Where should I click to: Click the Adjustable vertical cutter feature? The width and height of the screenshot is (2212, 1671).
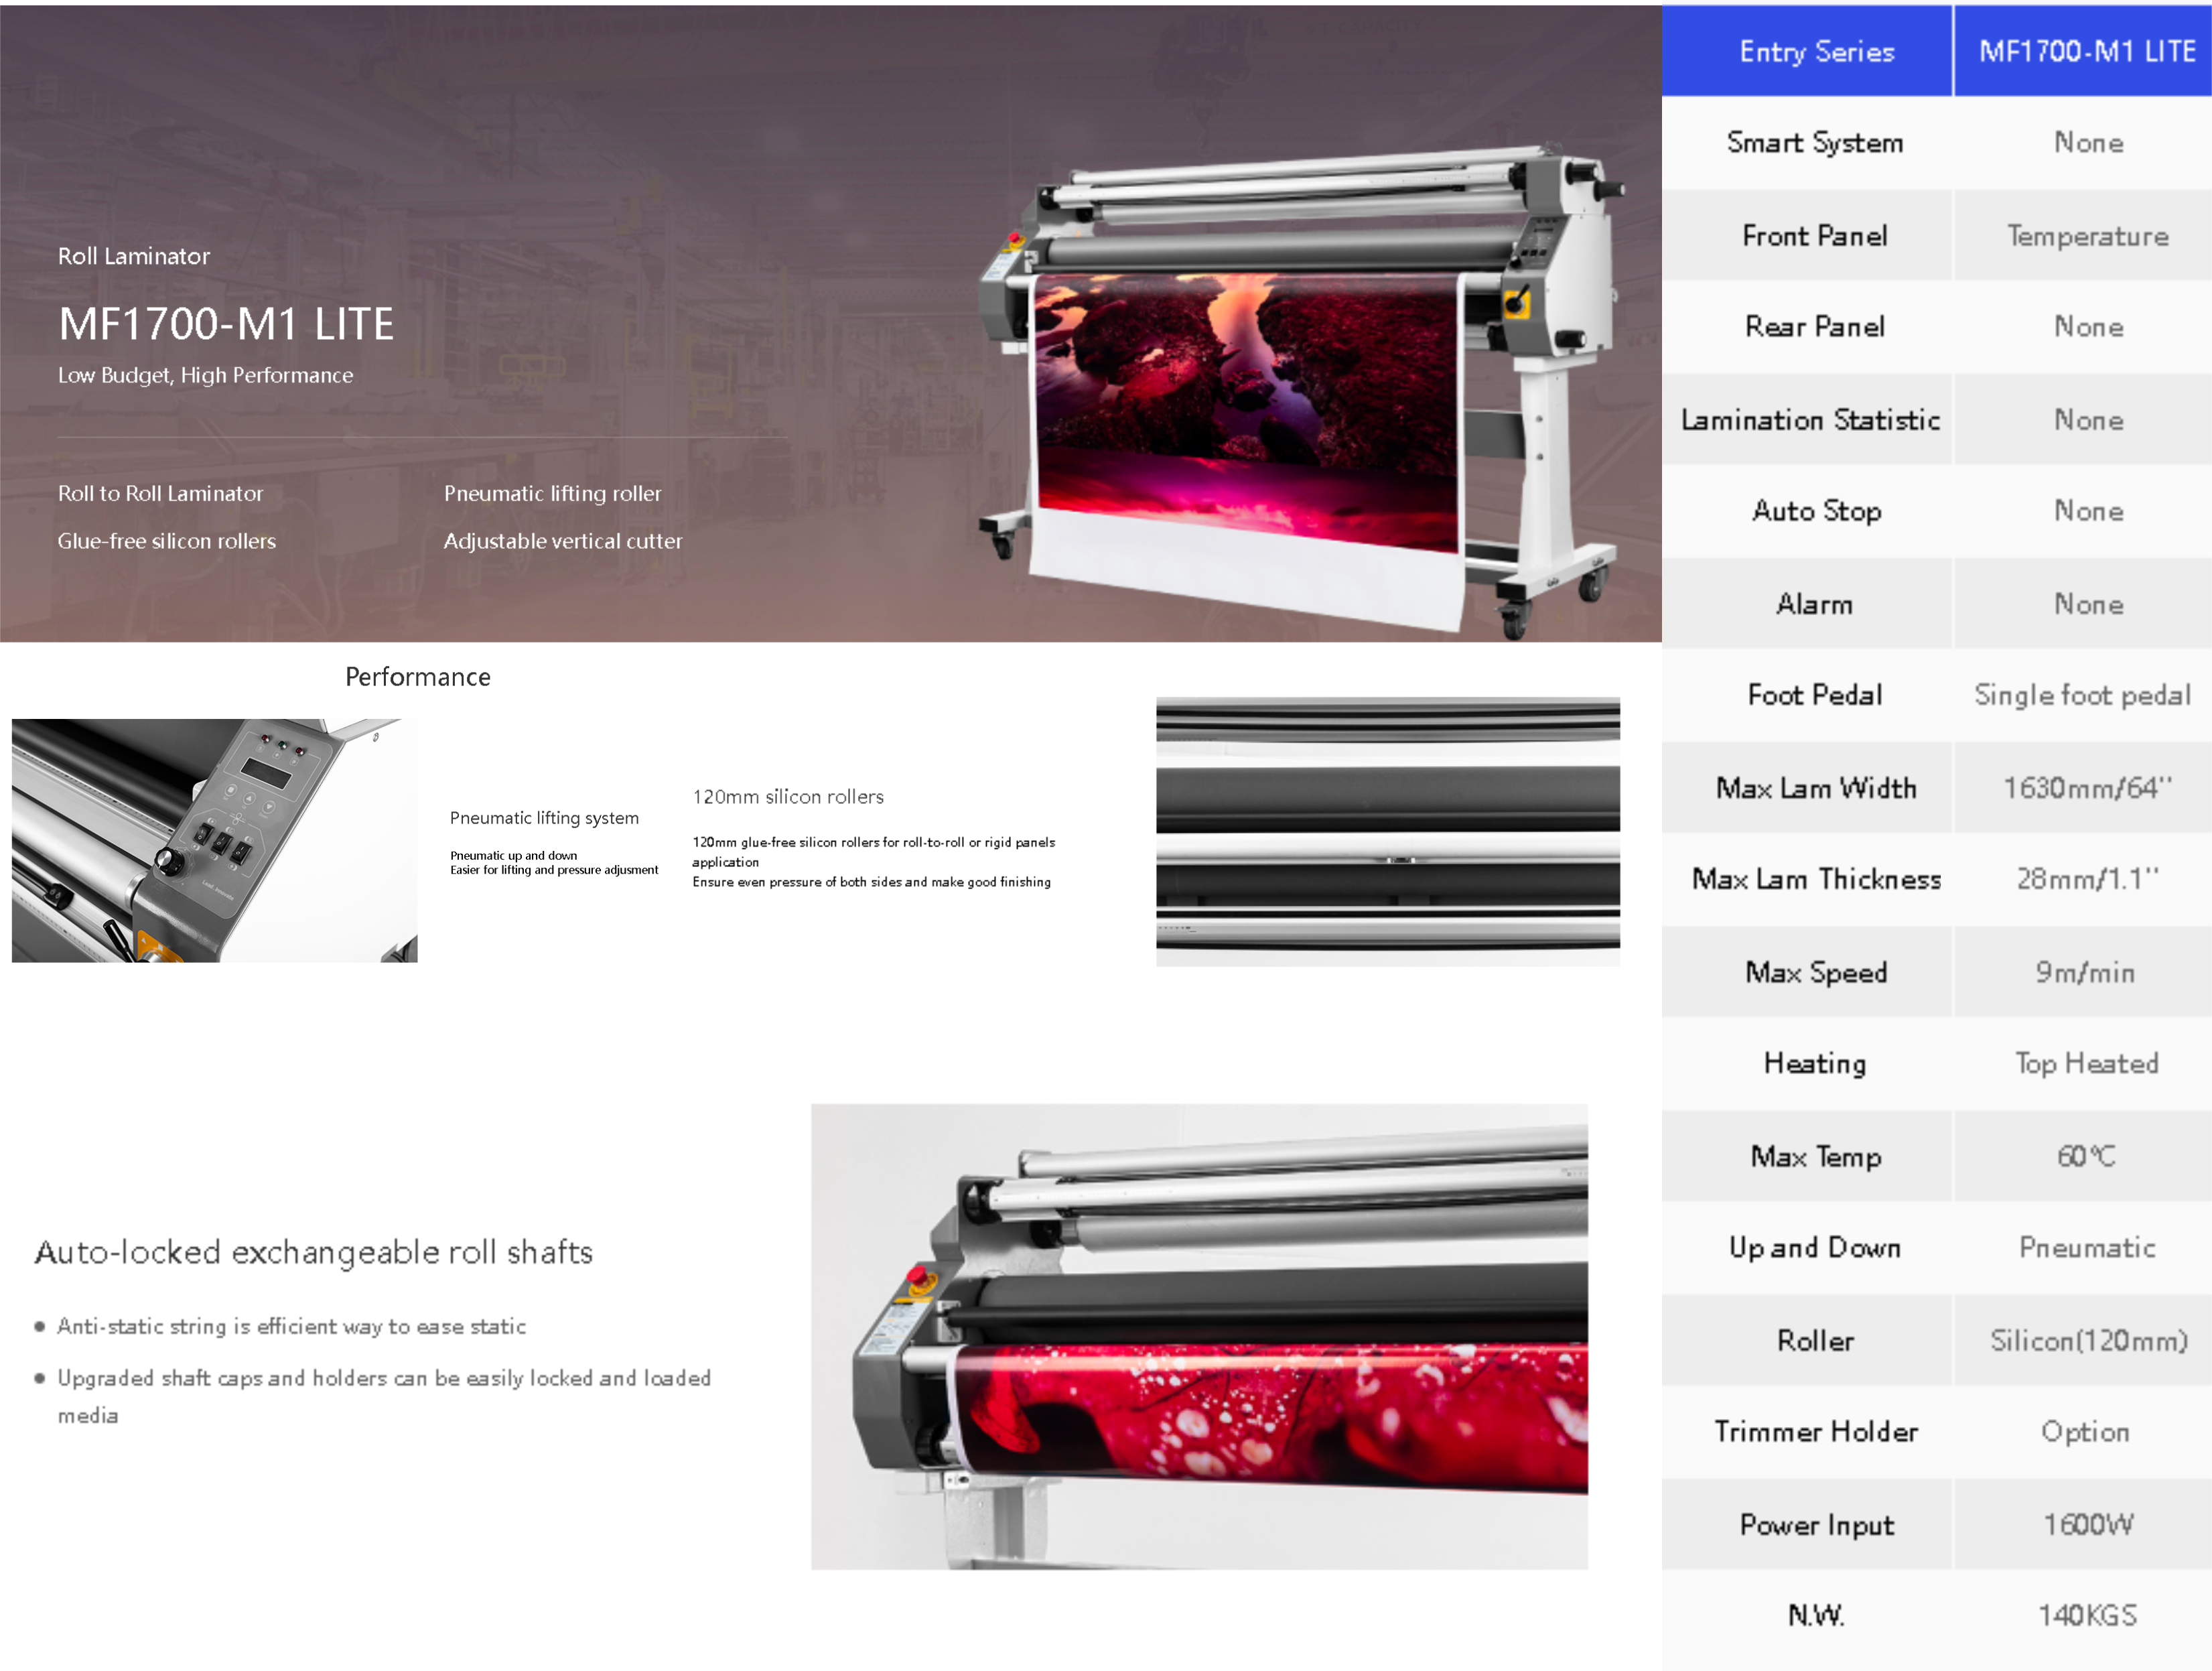[562, 541]
